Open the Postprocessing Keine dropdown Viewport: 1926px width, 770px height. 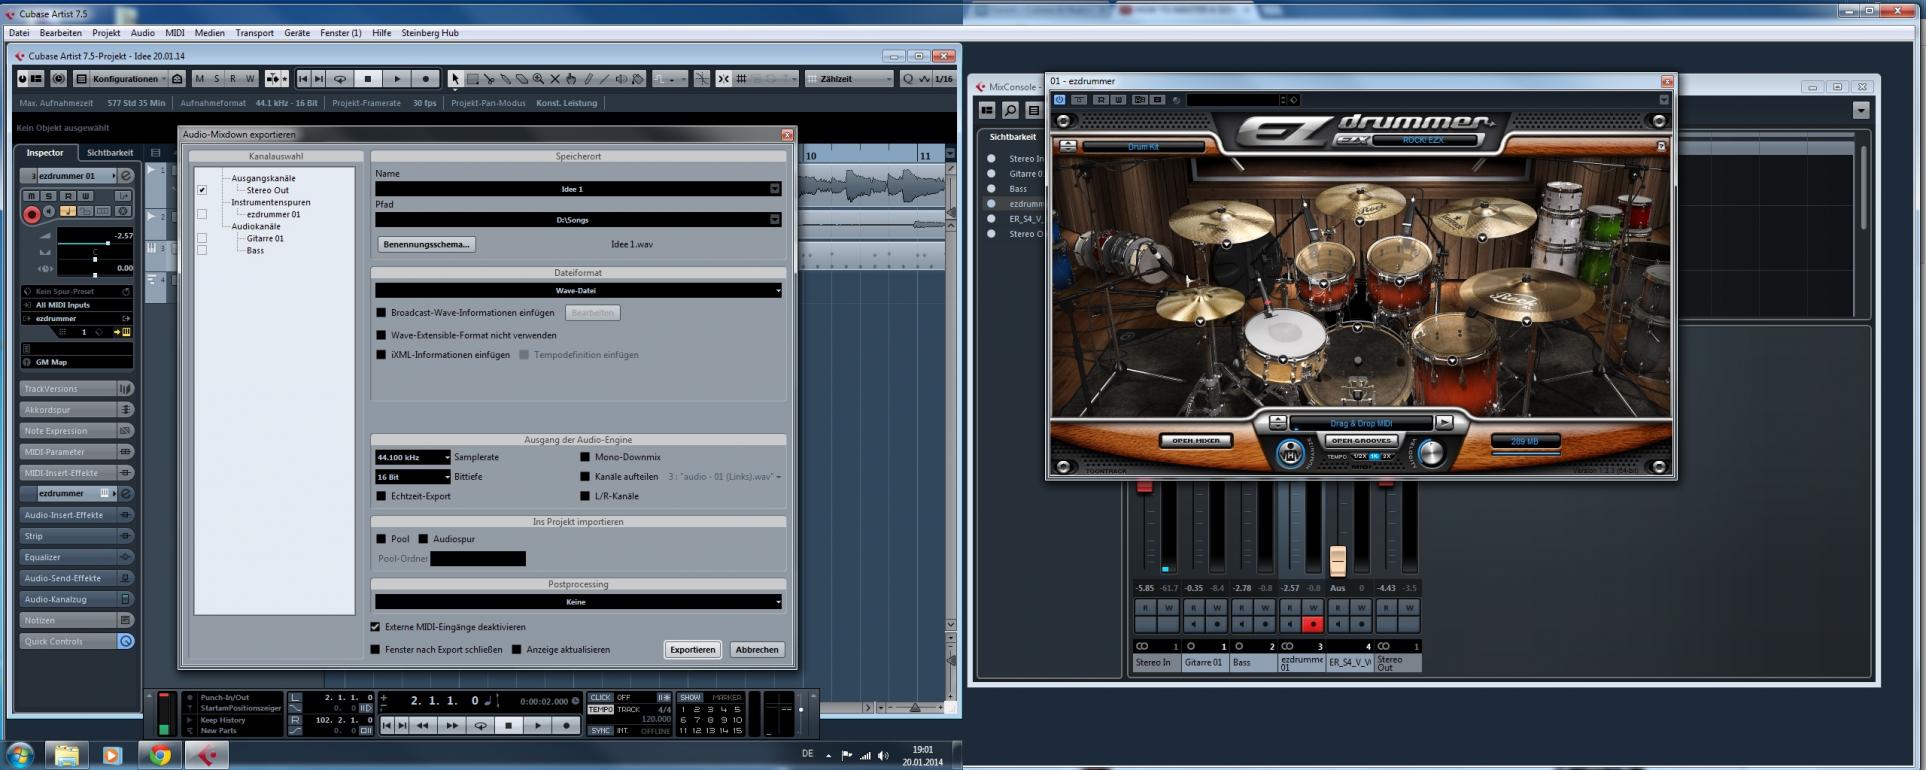click(578, 602)
